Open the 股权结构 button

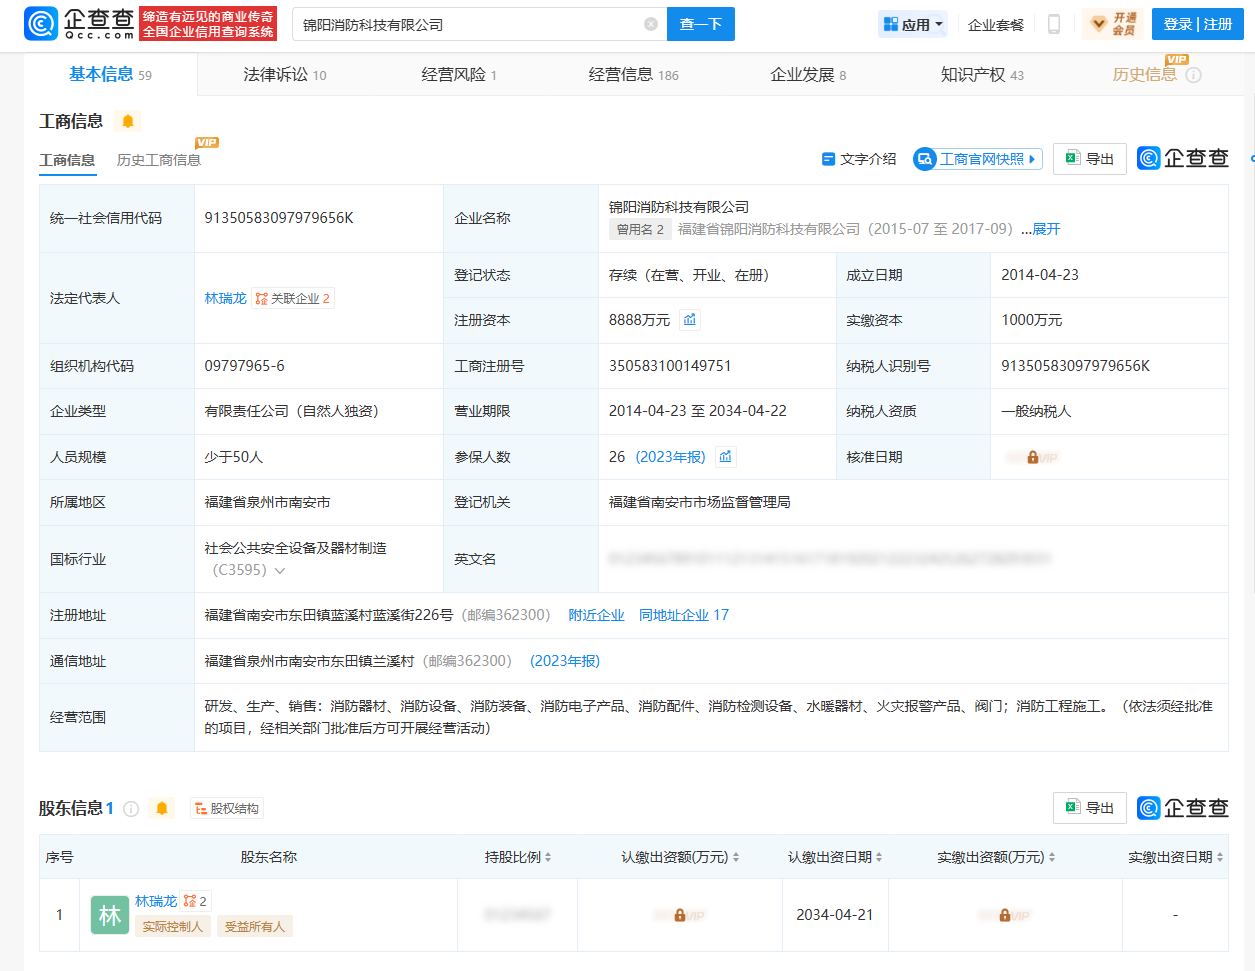[x=227, y=809]
